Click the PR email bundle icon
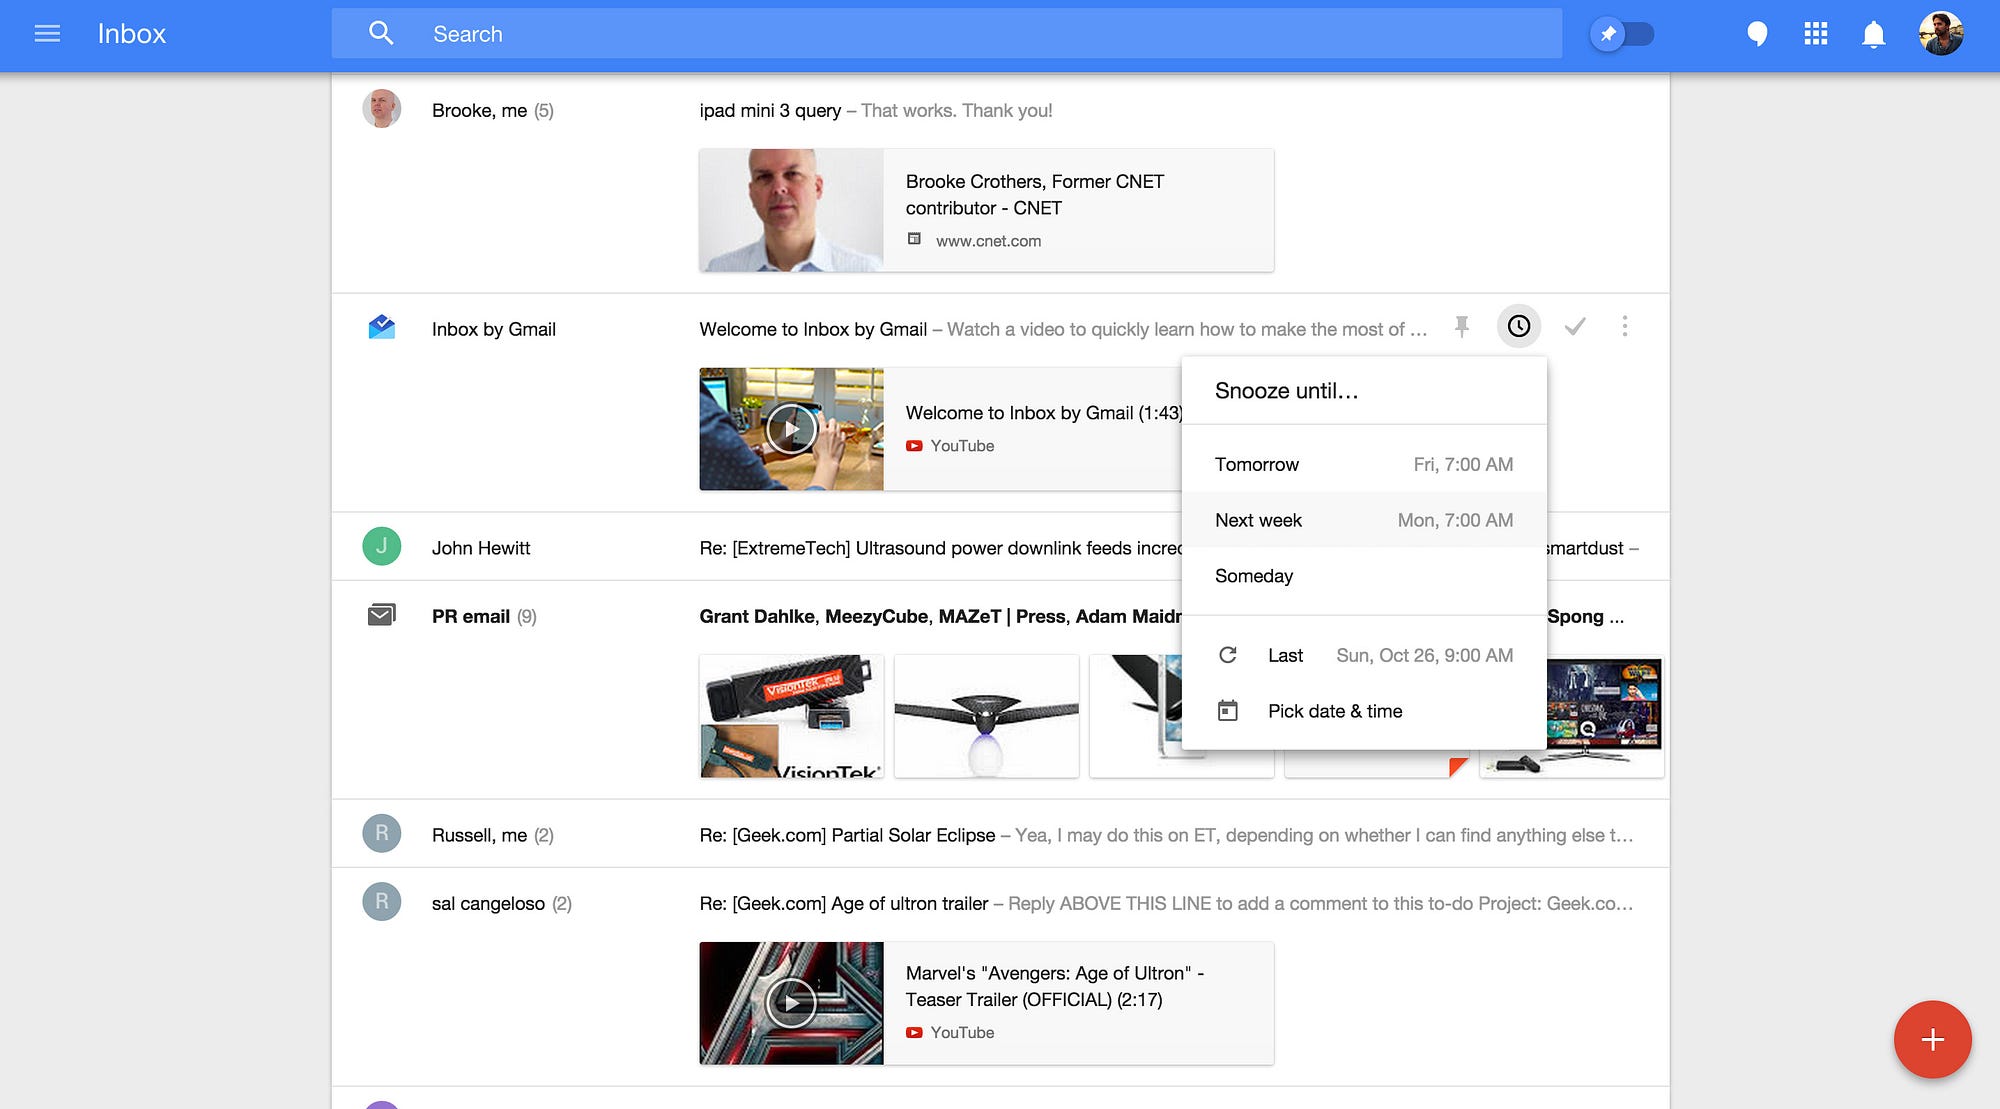 (381, 614)
